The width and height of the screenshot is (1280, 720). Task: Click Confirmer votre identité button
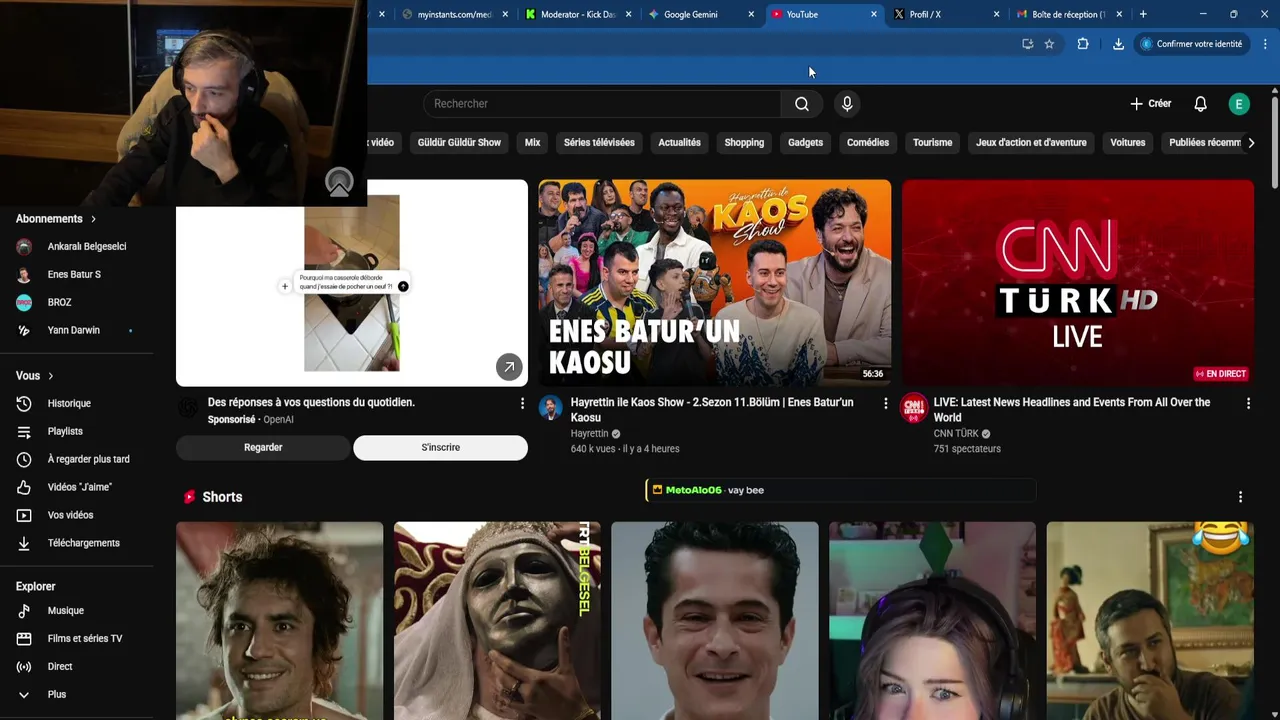[x=1191, y=44]
